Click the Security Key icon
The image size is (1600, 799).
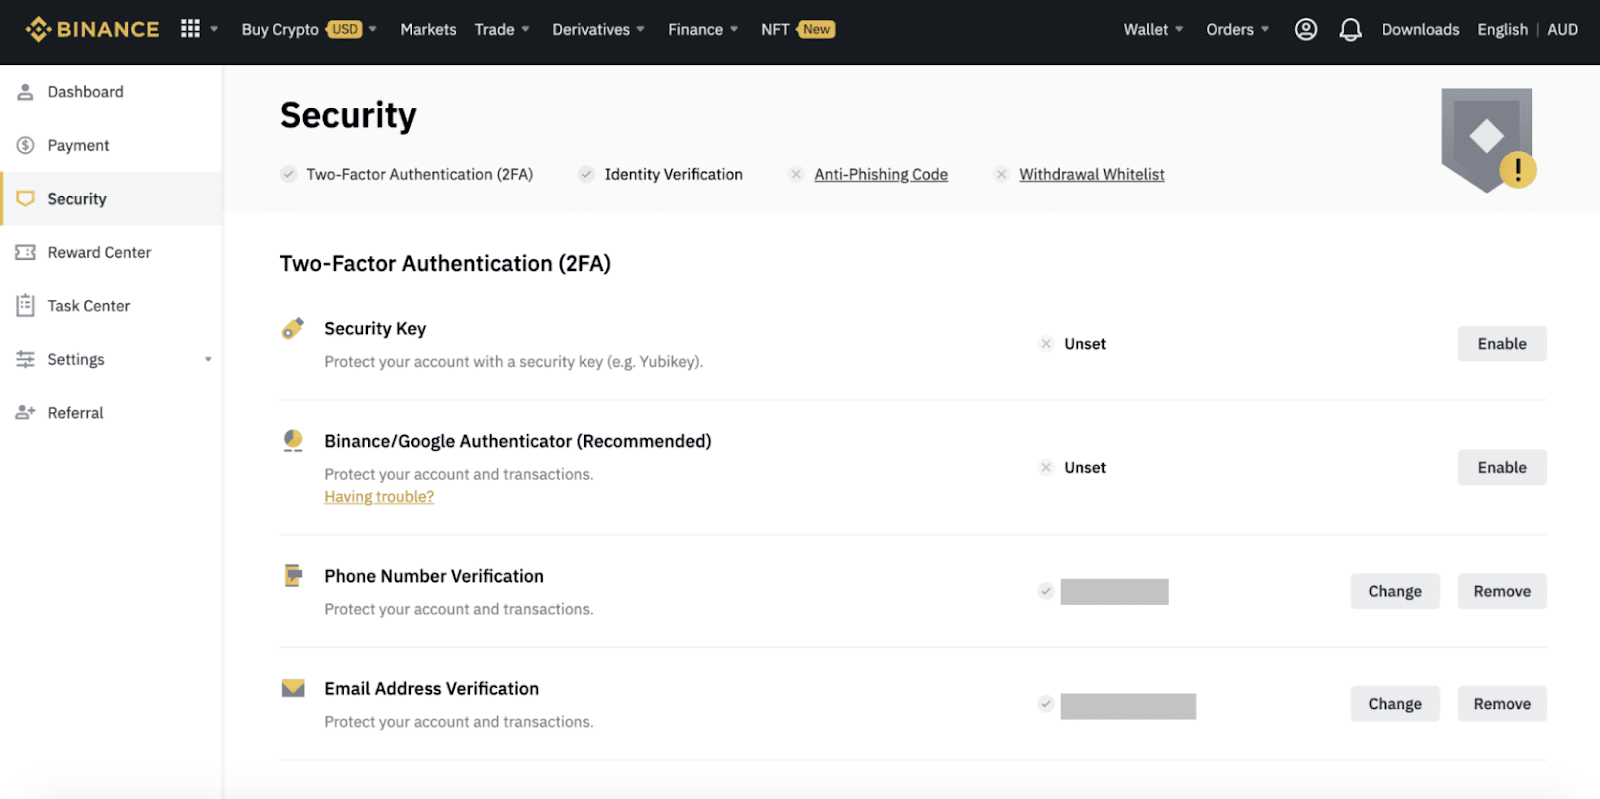pos(293,329)
